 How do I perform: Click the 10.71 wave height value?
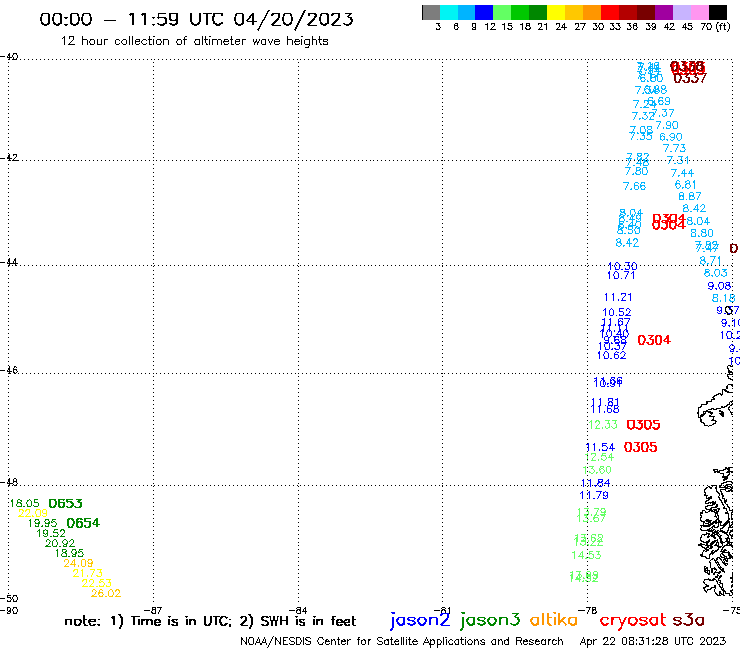tap(621, 275)
